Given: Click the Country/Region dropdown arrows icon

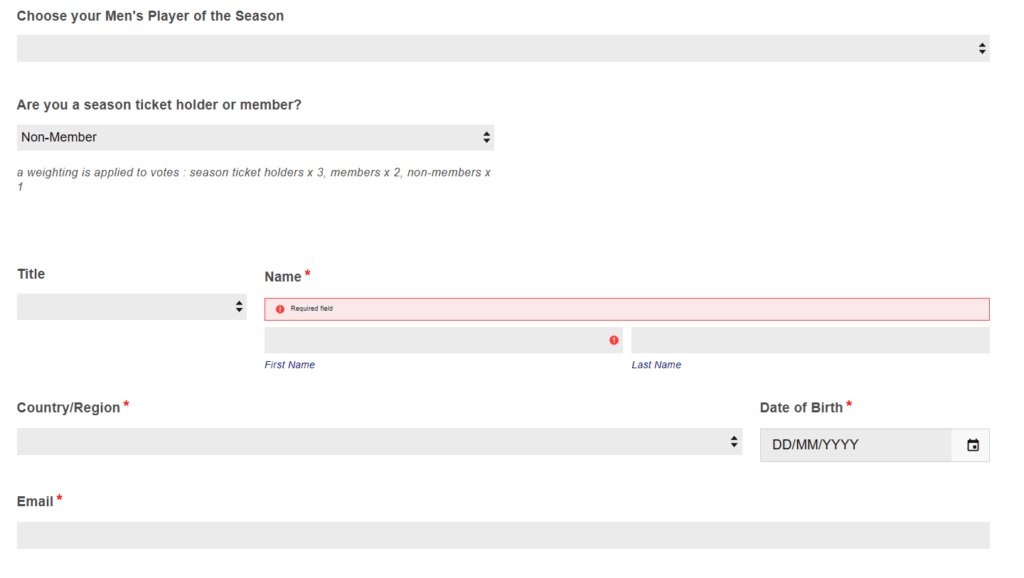Looking at the screenshot, I should (734, 442).
